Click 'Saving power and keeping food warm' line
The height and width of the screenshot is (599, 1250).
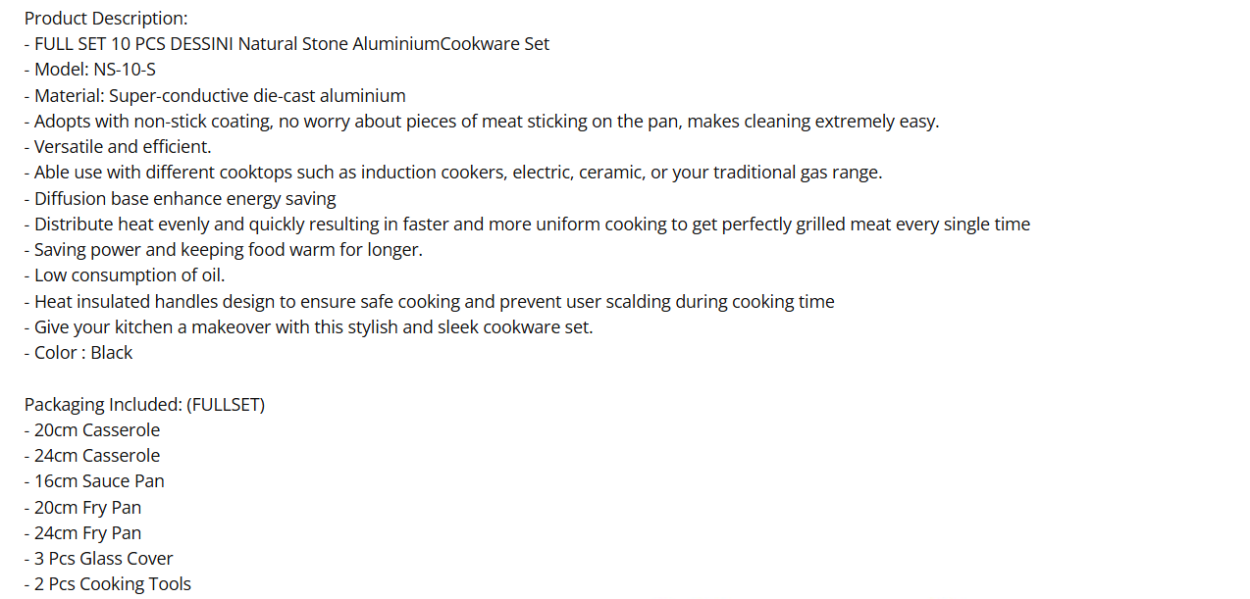tap(223, 250)
